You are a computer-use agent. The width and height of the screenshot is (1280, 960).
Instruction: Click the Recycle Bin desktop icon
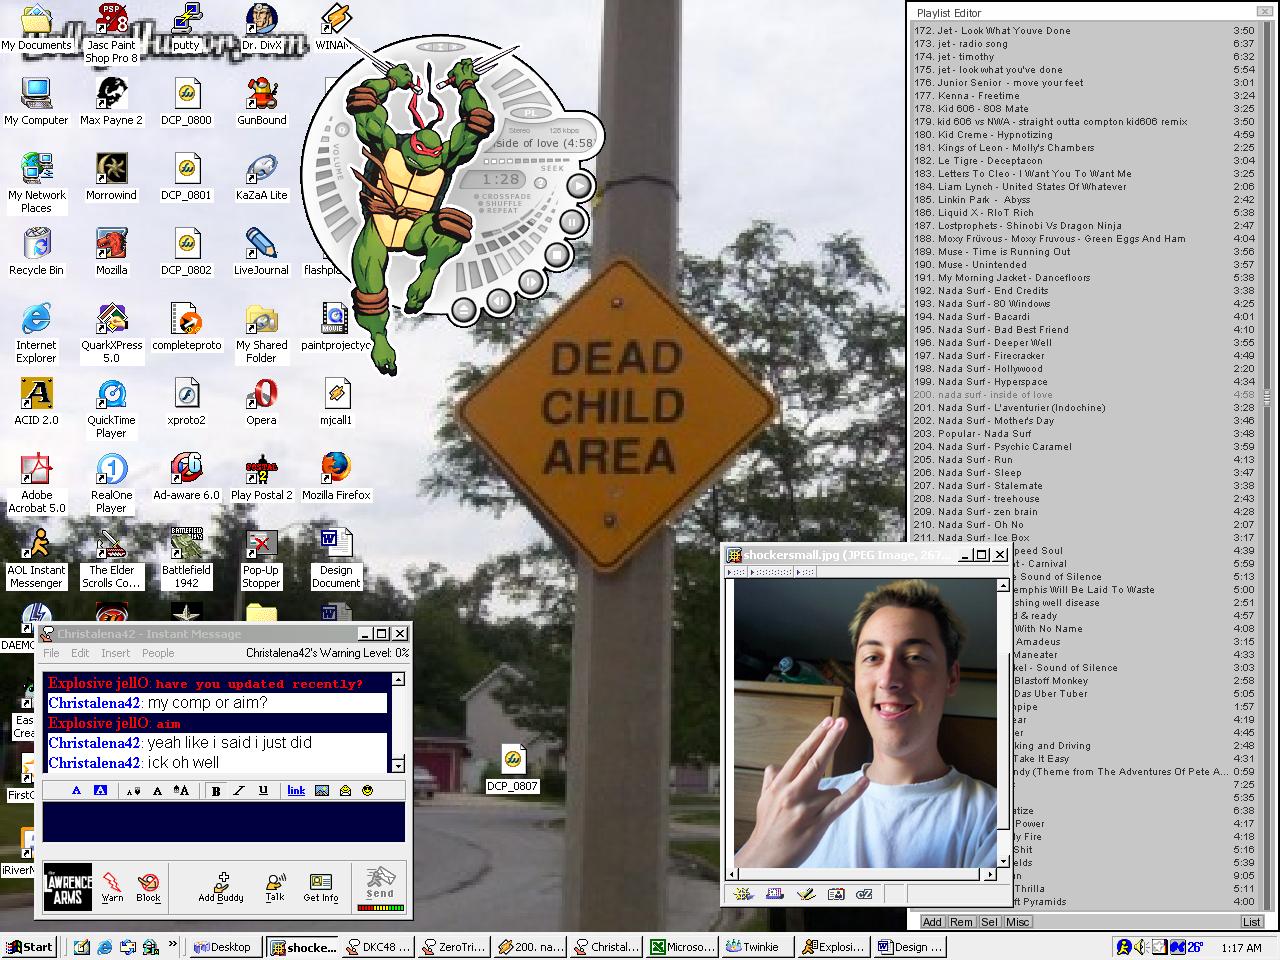36,253
